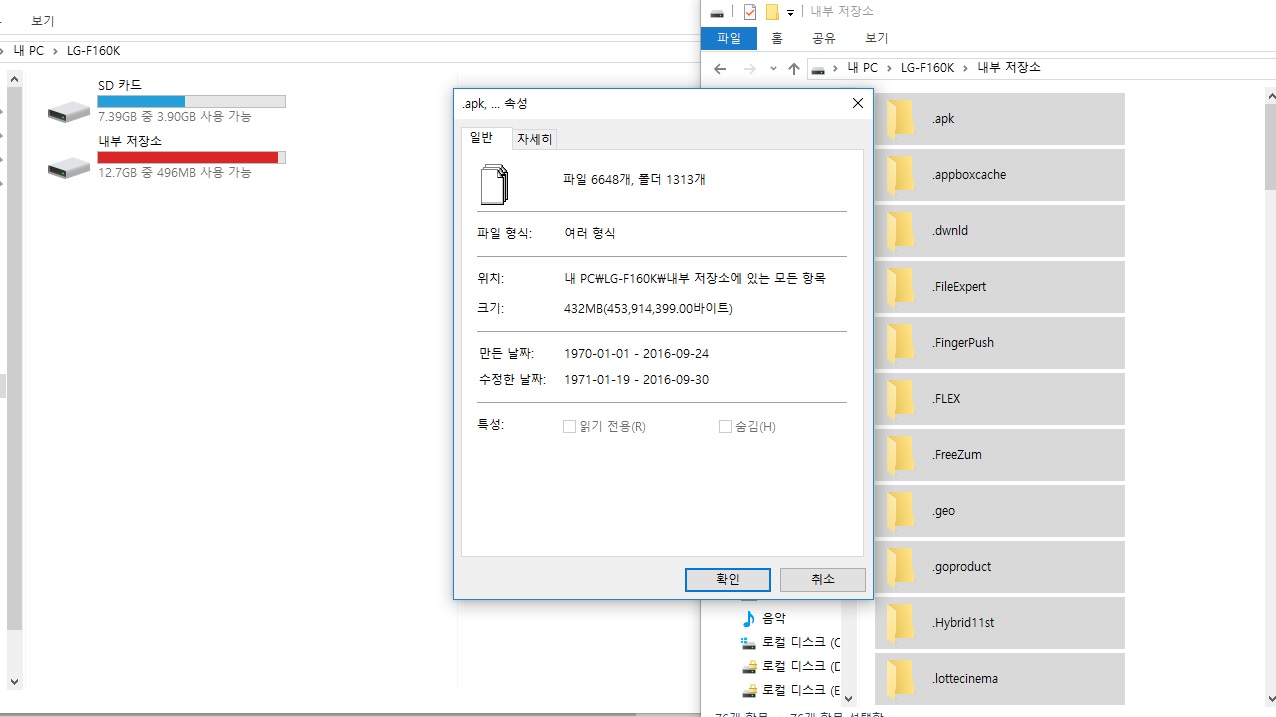Toggle the 숨김(H) checkbox

725,427
